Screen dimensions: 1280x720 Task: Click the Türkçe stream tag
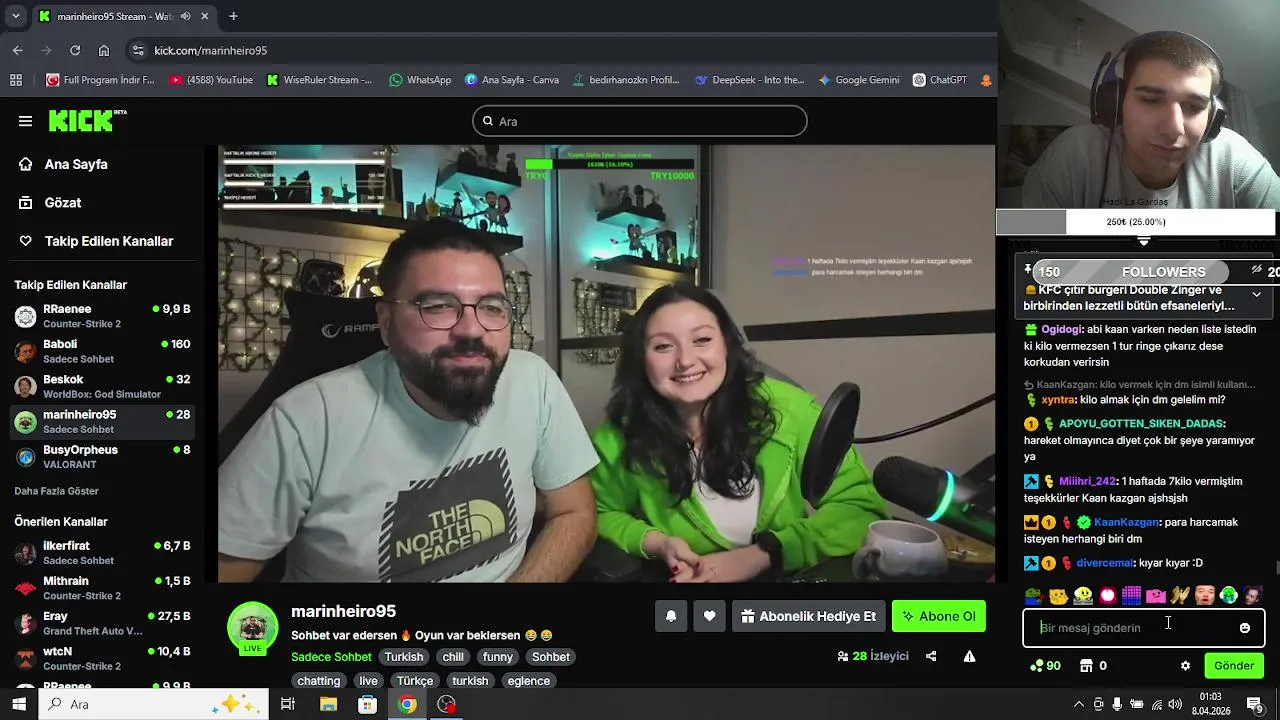(x=415, y=681)
